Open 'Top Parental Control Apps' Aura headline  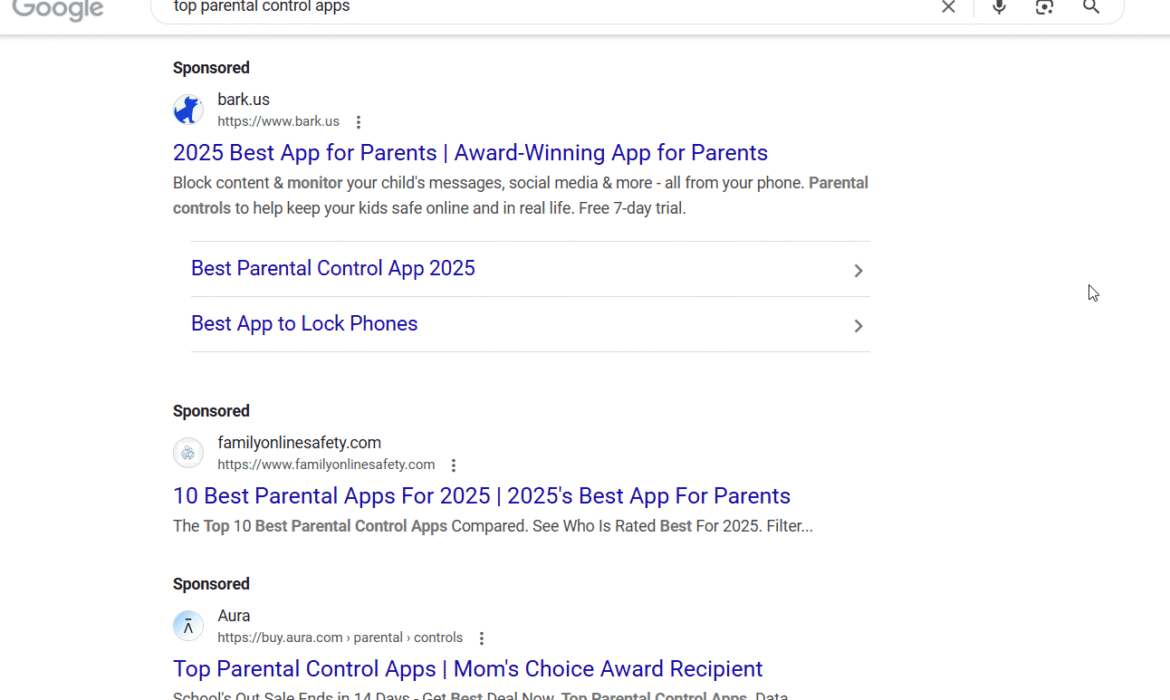pyautogui.click(x=468, y=669)
